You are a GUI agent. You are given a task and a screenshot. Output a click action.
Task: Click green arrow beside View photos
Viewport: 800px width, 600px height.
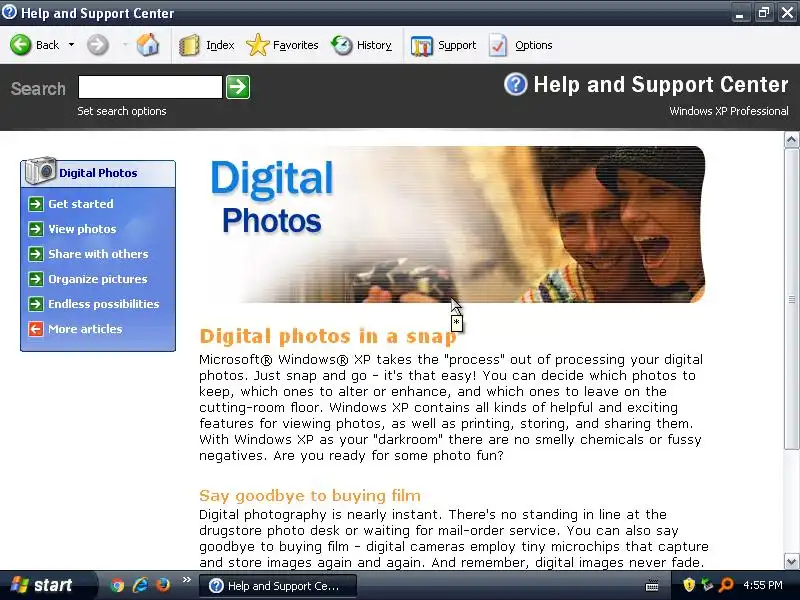coord(36,229)
